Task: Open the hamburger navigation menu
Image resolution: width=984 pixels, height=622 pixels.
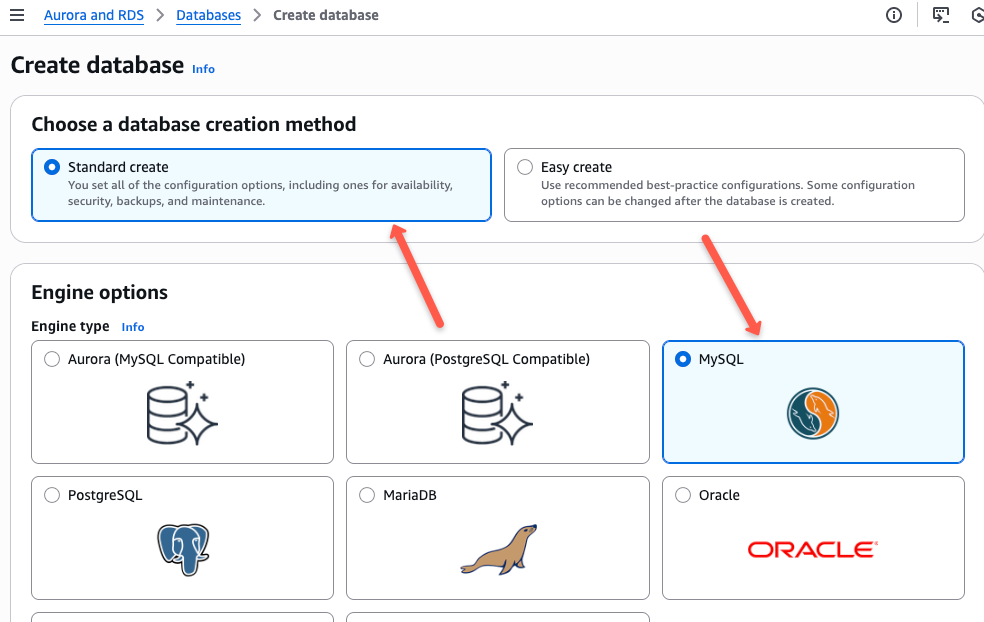Action: (x=17, y=15)
